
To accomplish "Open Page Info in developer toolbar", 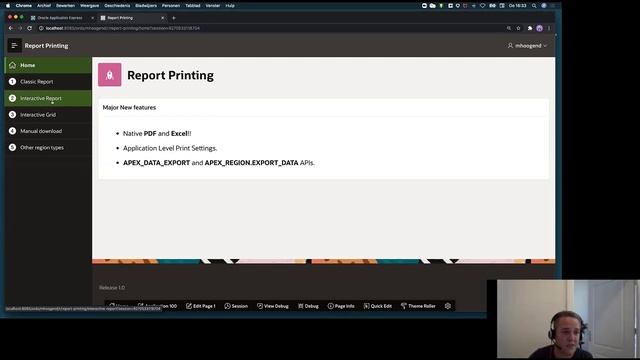I will [341, 306].
